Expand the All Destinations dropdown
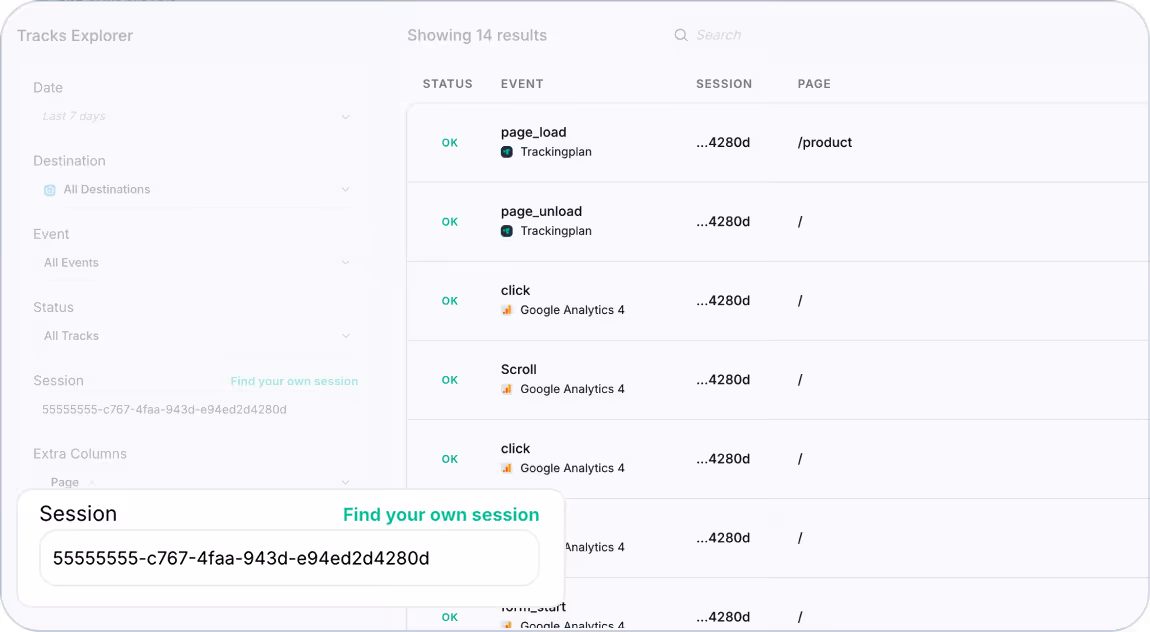 tap(196, 190)
